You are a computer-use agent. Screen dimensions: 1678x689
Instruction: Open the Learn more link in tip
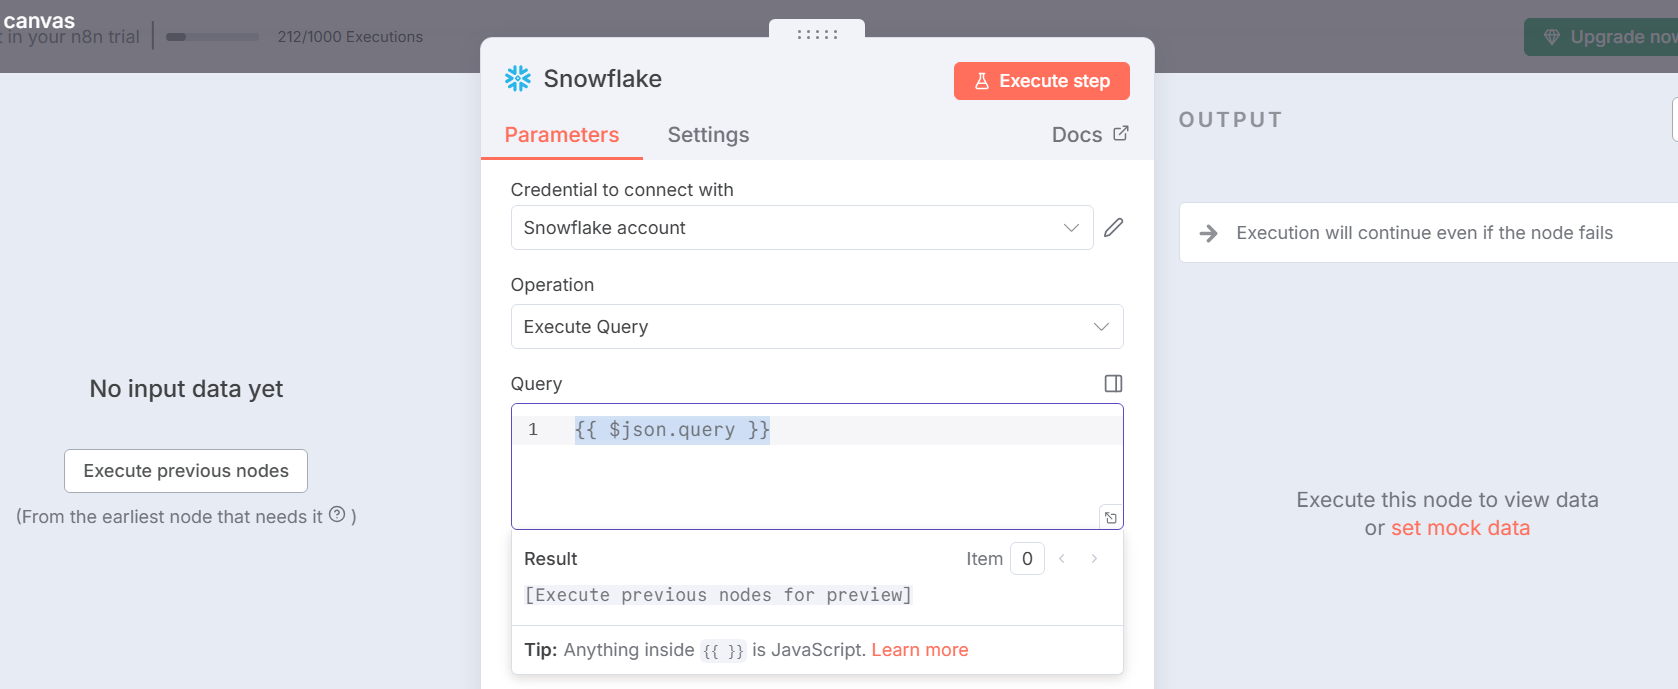click(919, 650)
